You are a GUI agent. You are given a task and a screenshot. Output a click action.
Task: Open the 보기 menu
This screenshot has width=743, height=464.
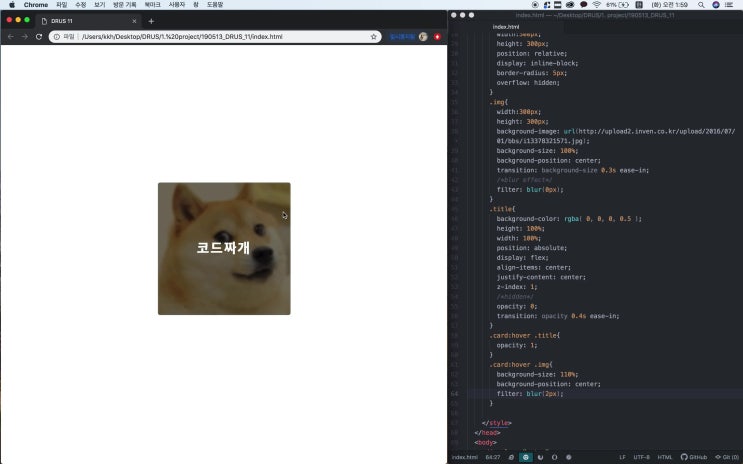tap(100, 5)
